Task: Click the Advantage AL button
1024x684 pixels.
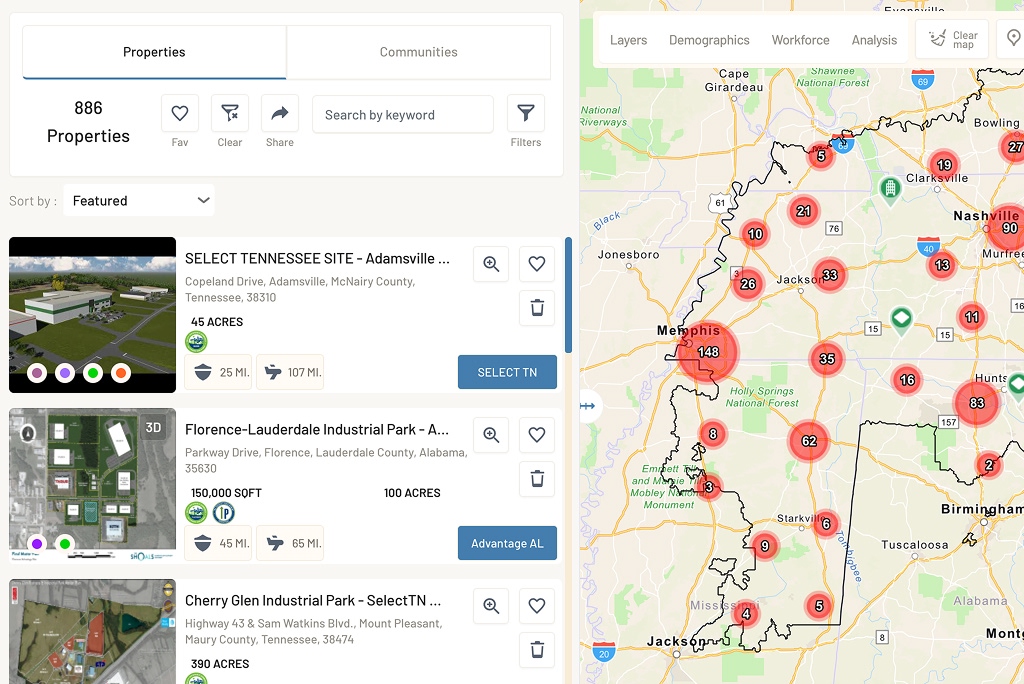Action: pos(507,543)
